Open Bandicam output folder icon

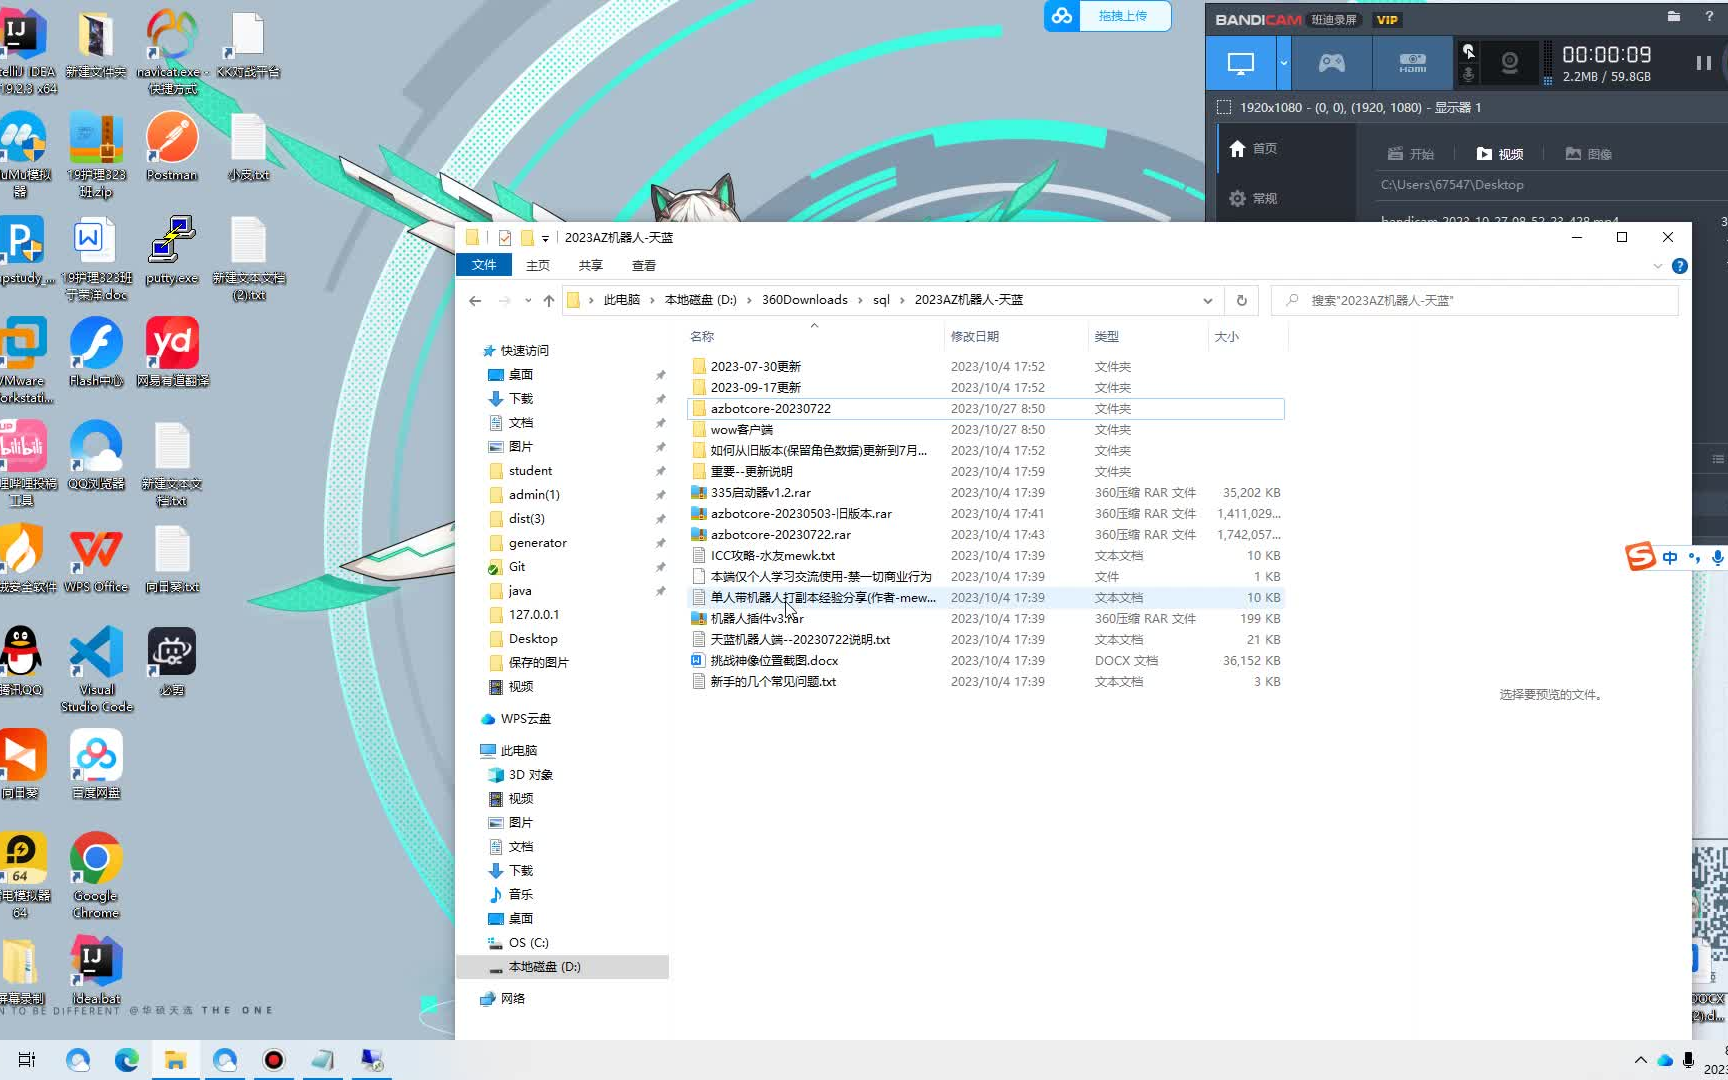[x=1674, y=17]
